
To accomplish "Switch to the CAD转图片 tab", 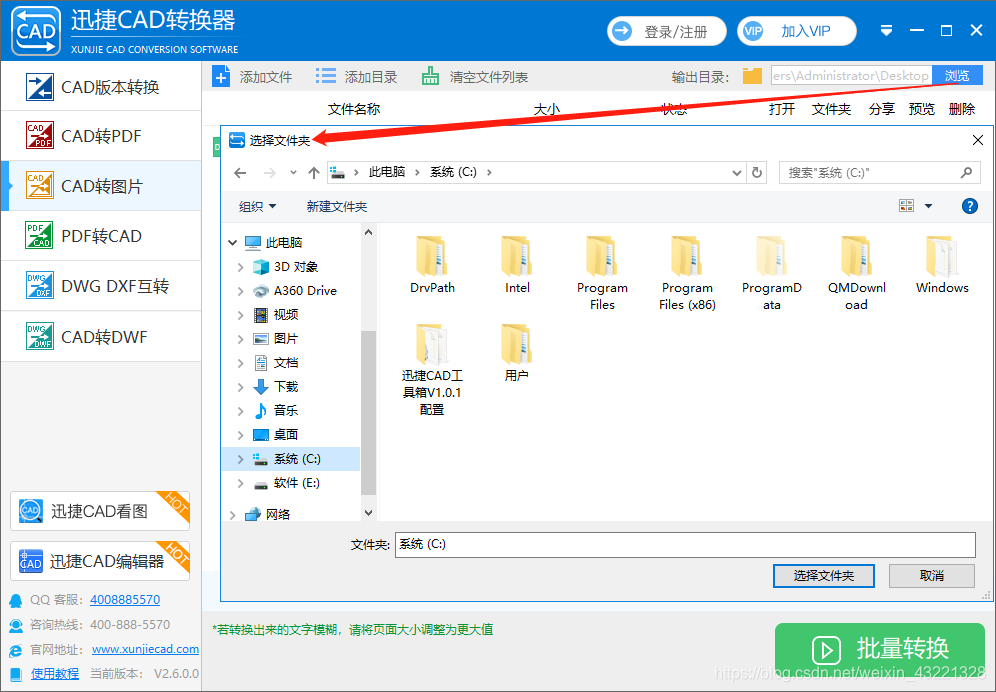I will click(102, 186).
